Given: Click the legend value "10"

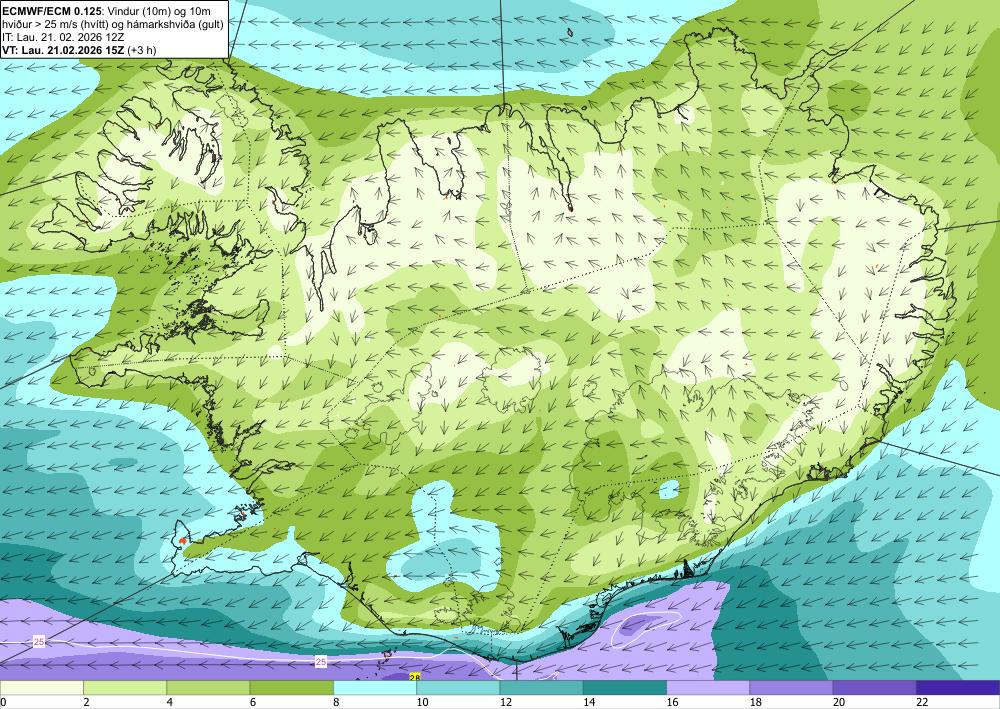Looking at the screenshot, I should [422, 703].
